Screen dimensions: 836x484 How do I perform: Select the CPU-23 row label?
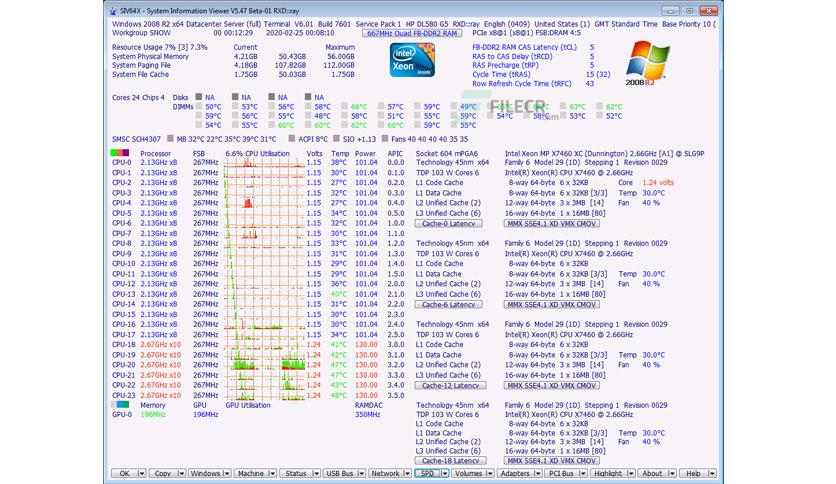(x=124, y=396)
